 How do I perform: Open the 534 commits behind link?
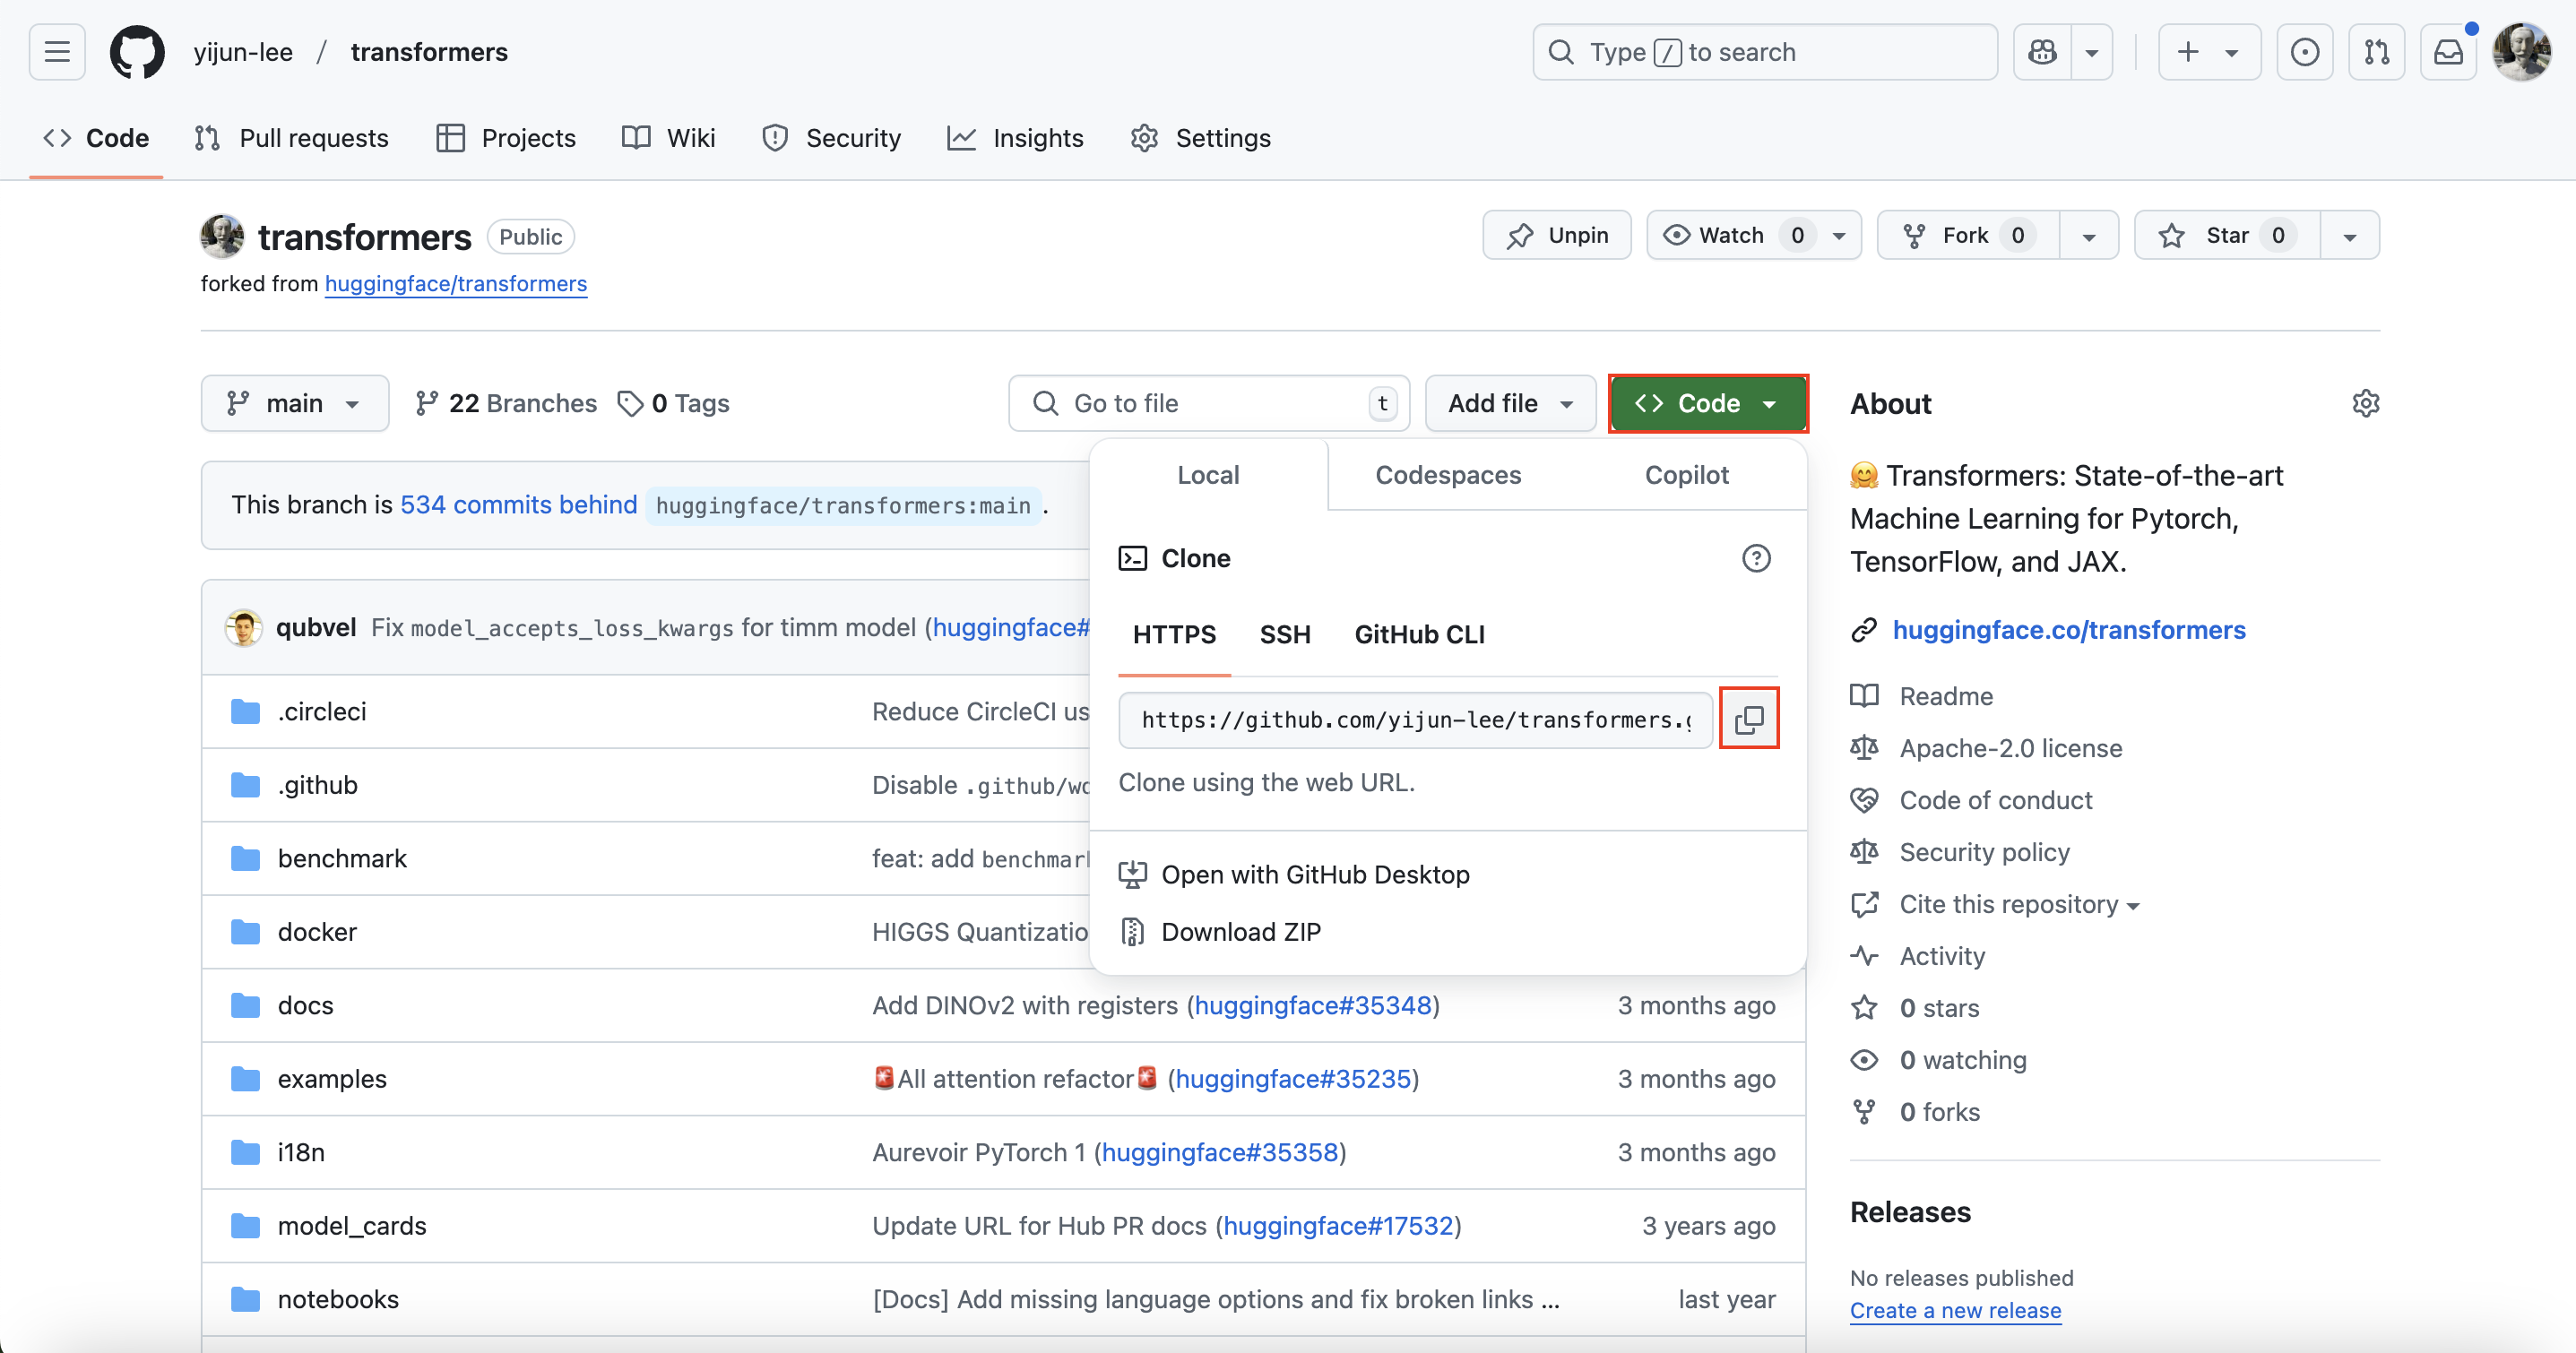tap(518, 505)
